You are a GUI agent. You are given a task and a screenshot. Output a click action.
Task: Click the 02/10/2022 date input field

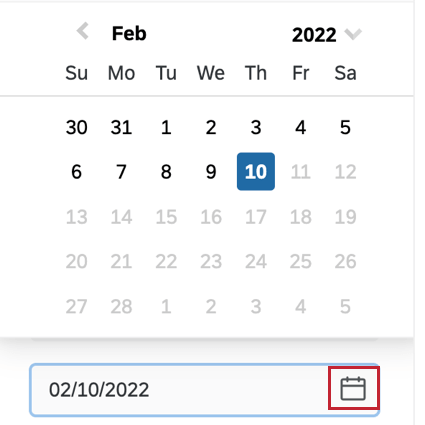[x=205, y=390]
